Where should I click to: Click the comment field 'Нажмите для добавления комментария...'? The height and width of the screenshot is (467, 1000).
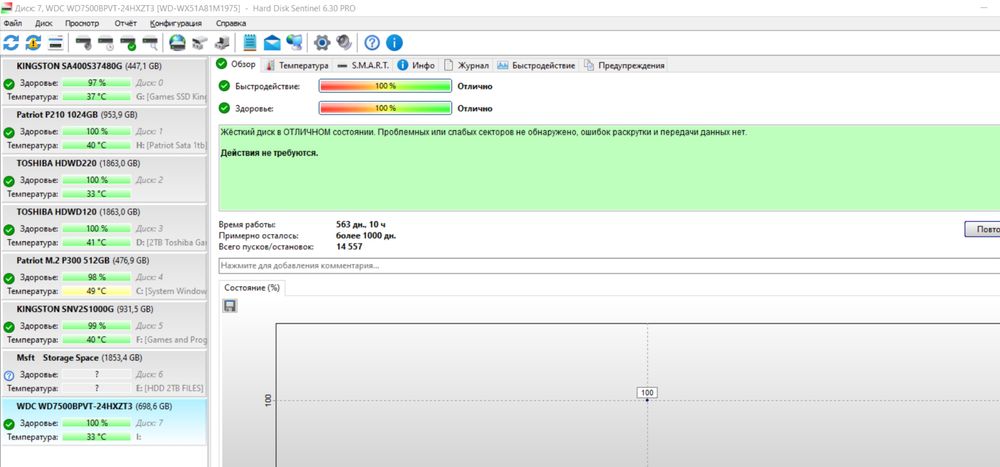click(x=609, y=265)
